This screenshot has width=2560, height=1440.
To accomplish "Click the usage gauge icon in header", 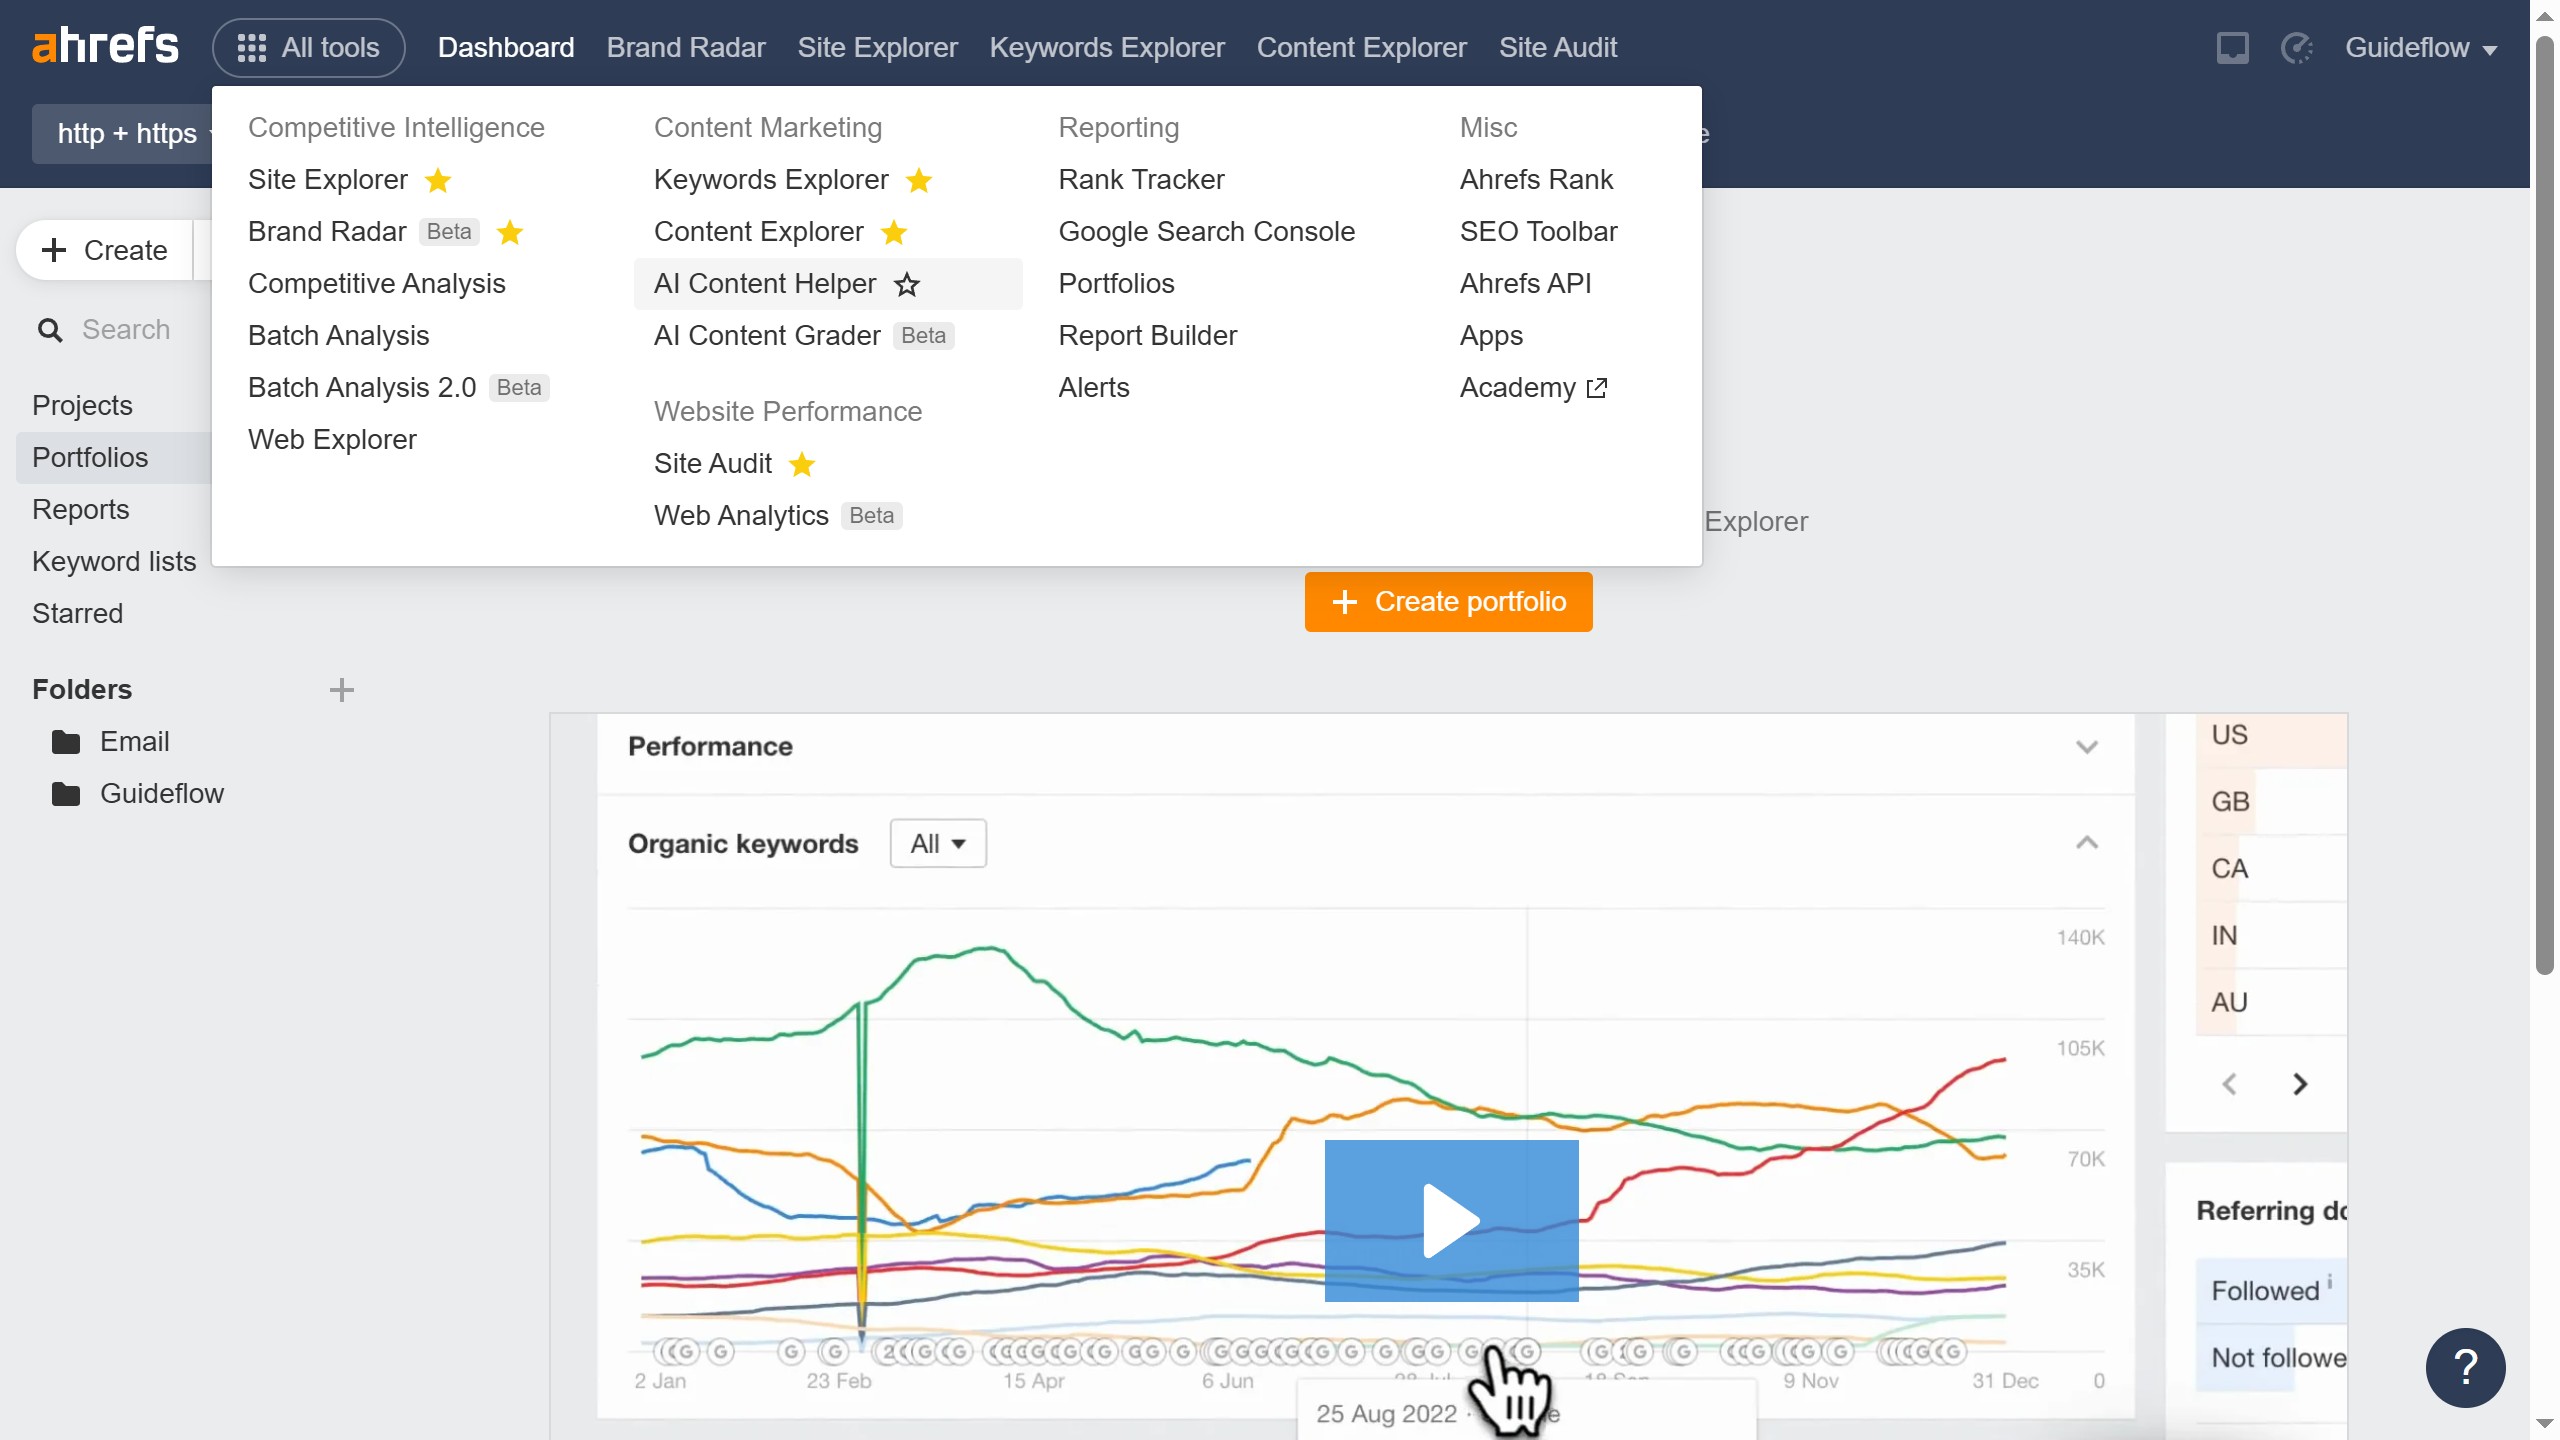I will 2296,48.
